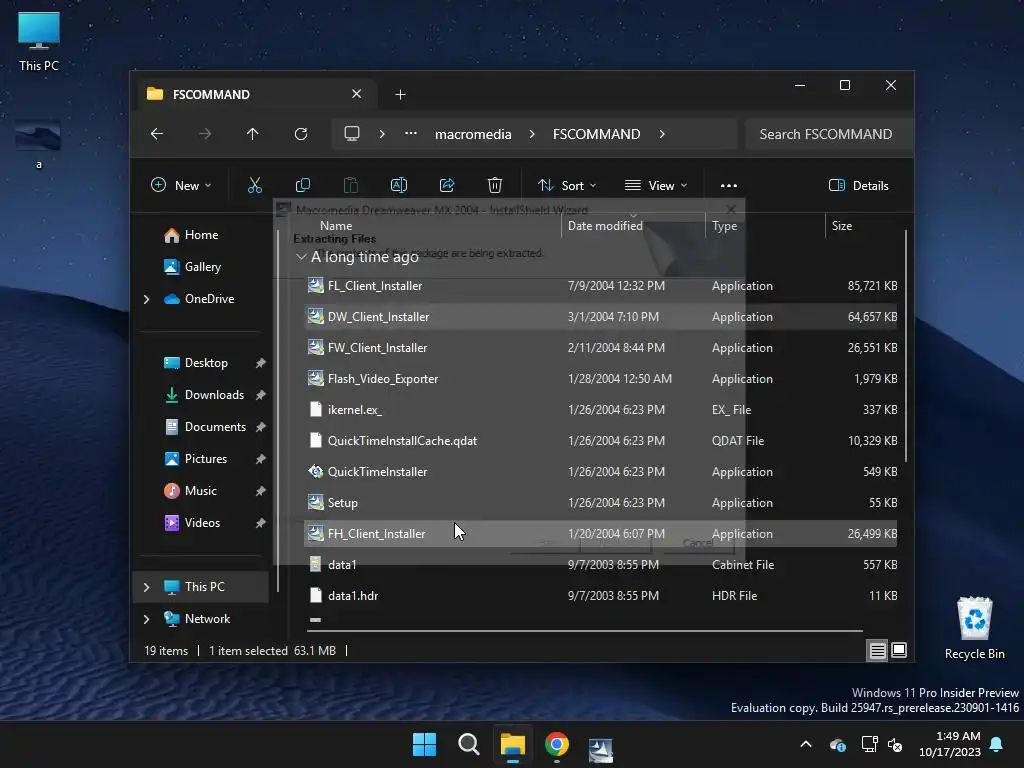Open Recycle Bin on desktop
This screenshot has width=1024, height=768.
click(x=974, y=628)
